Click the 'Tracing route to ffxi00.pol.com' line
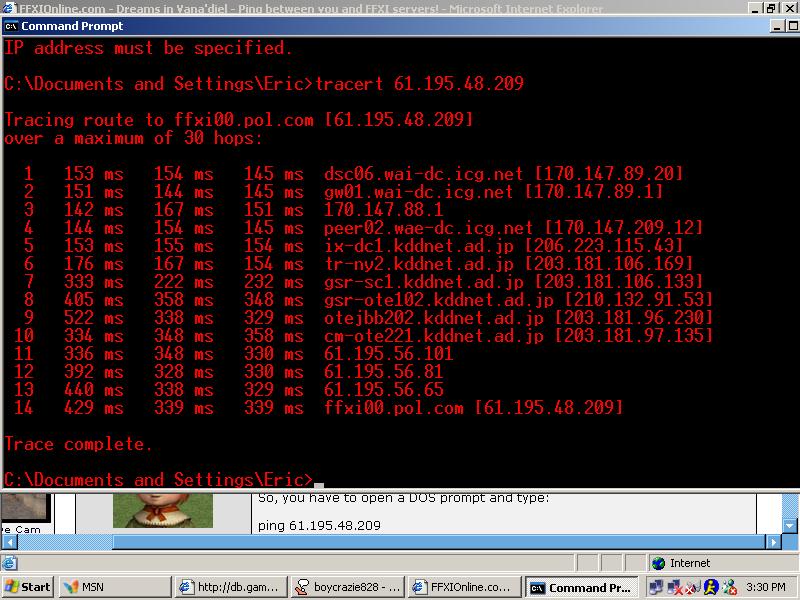 [x=239, y=120]
